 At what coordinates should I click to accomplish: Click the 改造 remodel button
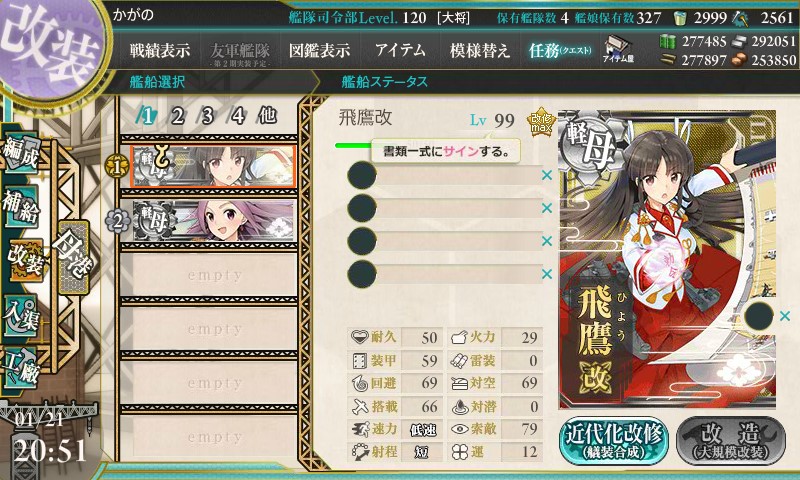click(731, 441)
